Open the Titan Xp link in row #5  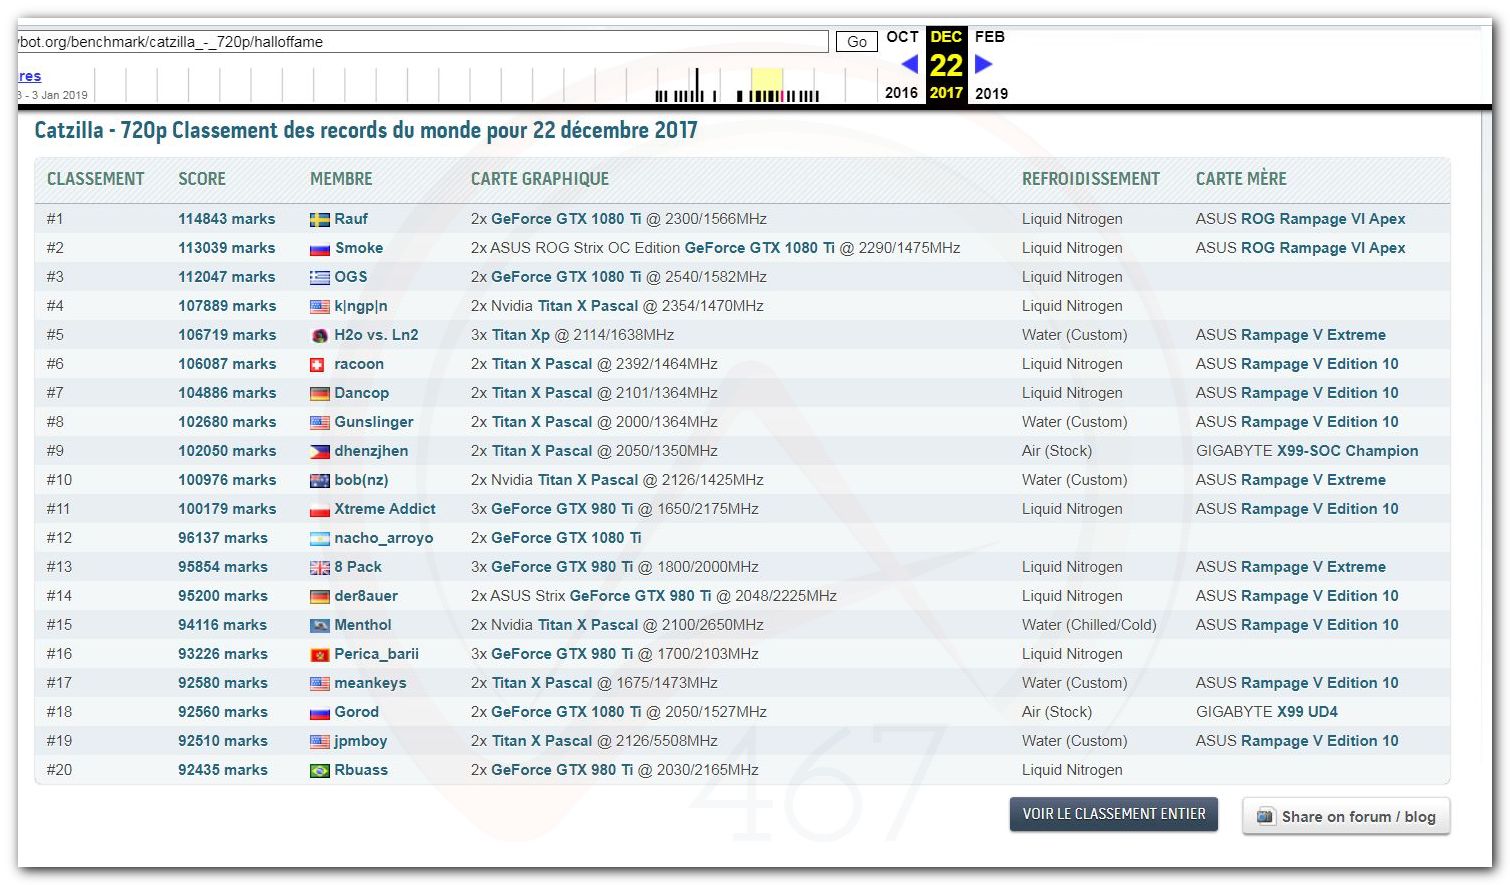(x=521, y=335)
